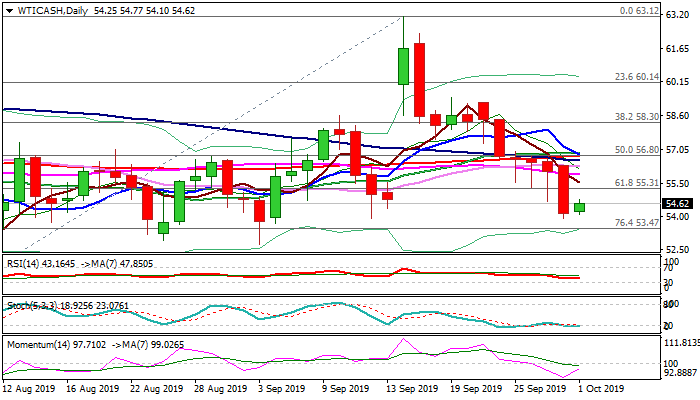Click the 3 Sep 2019 date label
700x400 pixels.
283,388
